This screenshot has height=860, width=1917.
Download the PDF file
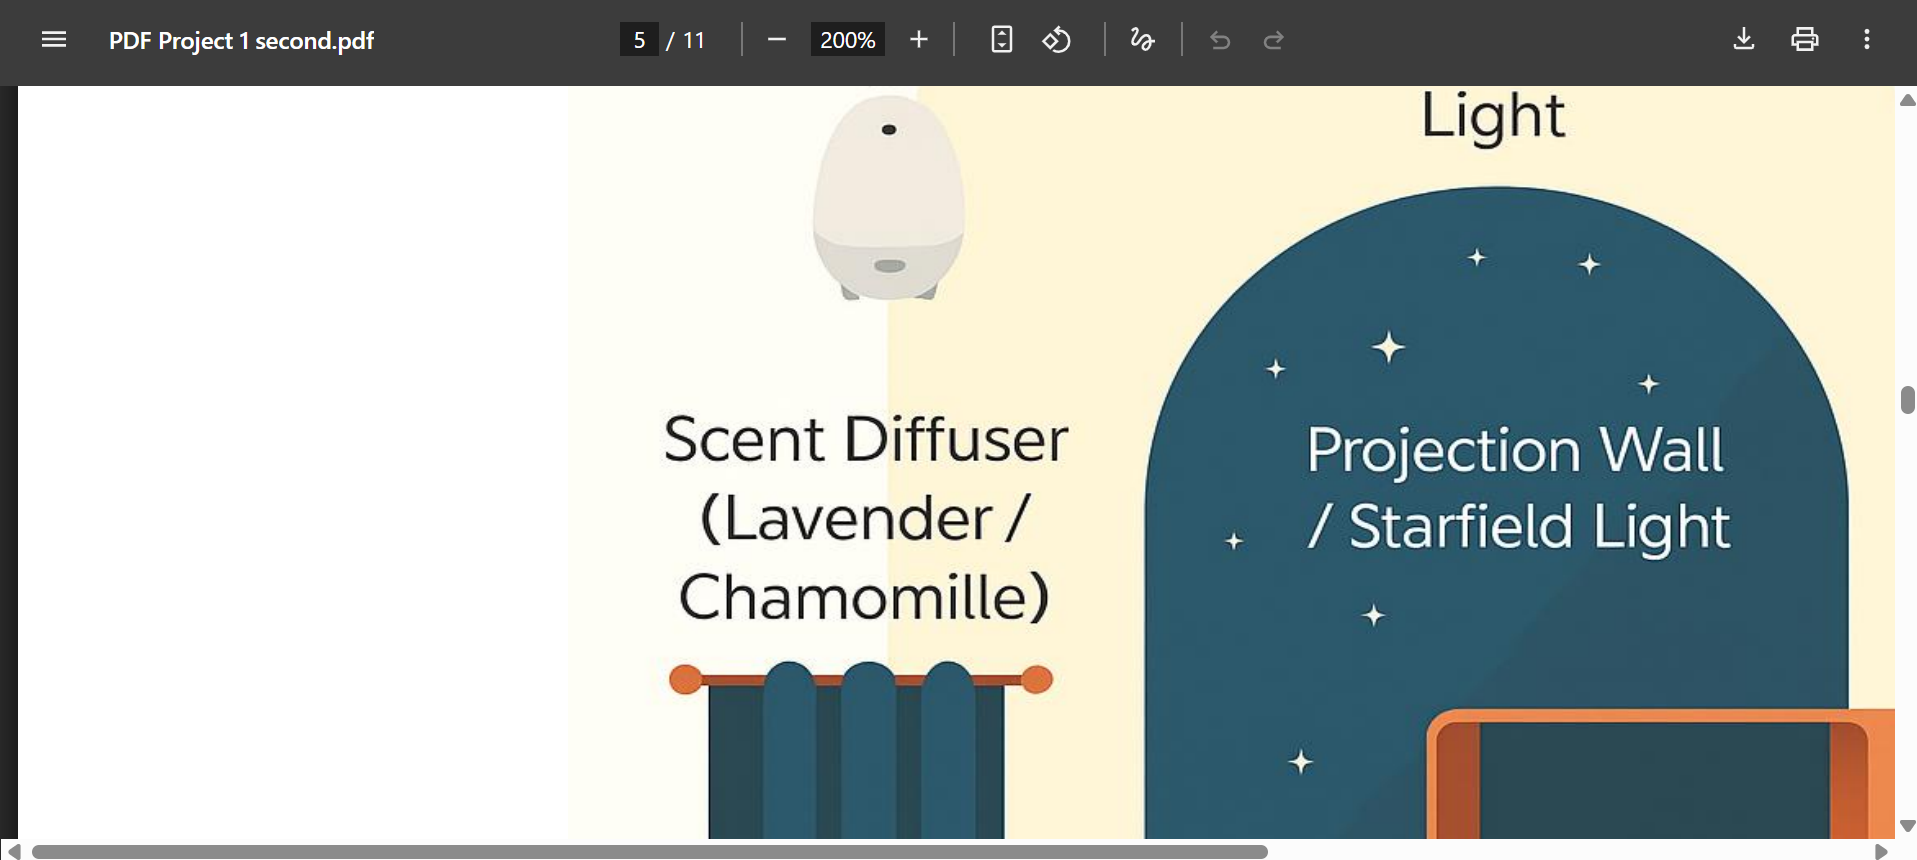click(1743, 40)
